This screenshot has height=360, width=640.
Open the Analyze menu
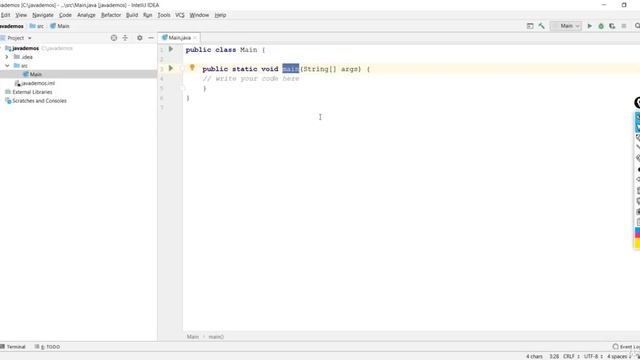[x=86, y=15]
